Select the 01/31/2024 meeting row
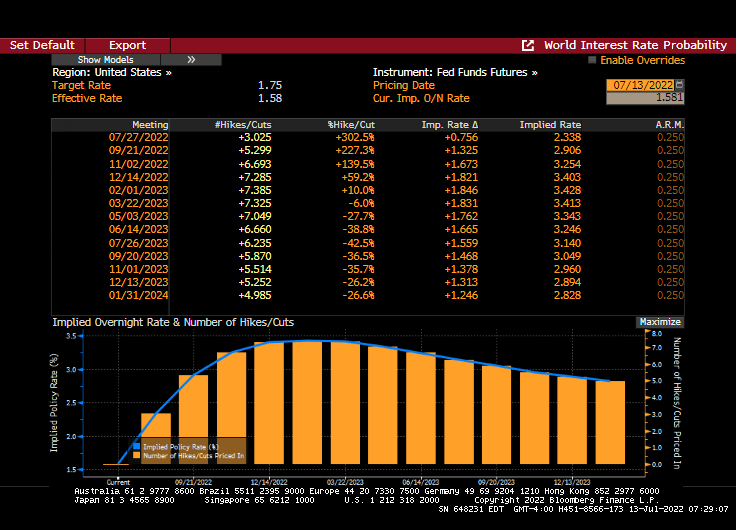Viewport: 736px width, 530px height. click(x=139, y=295)
